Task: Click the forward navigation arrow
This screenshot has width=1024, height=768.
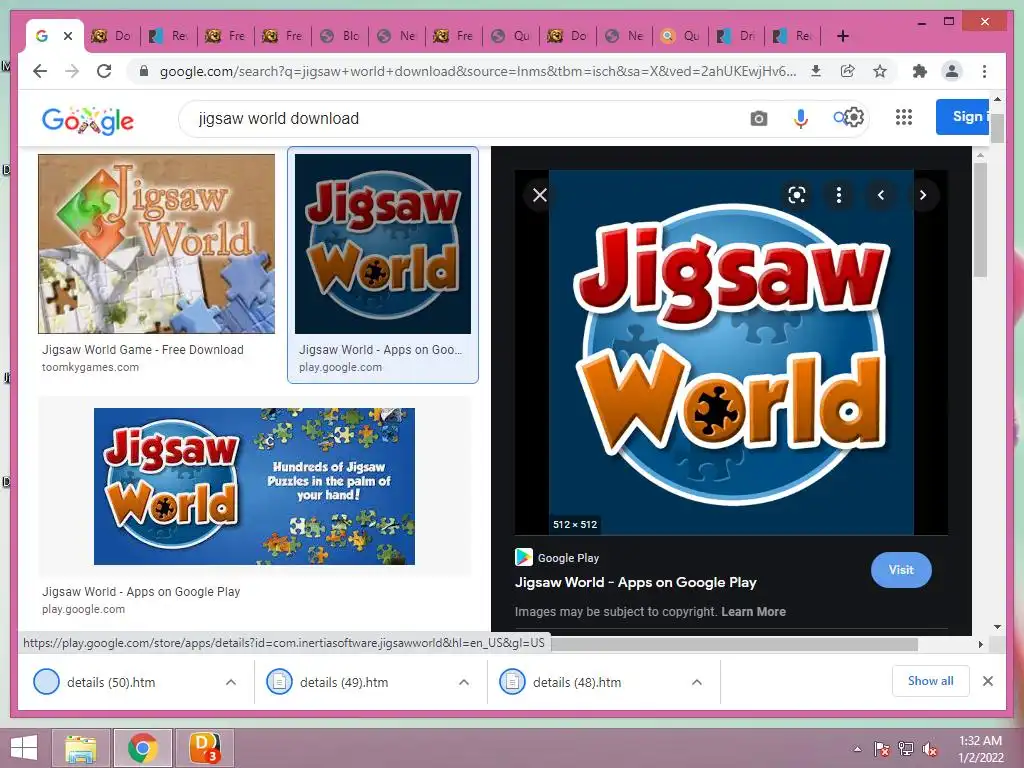Action: pos(72,71)
